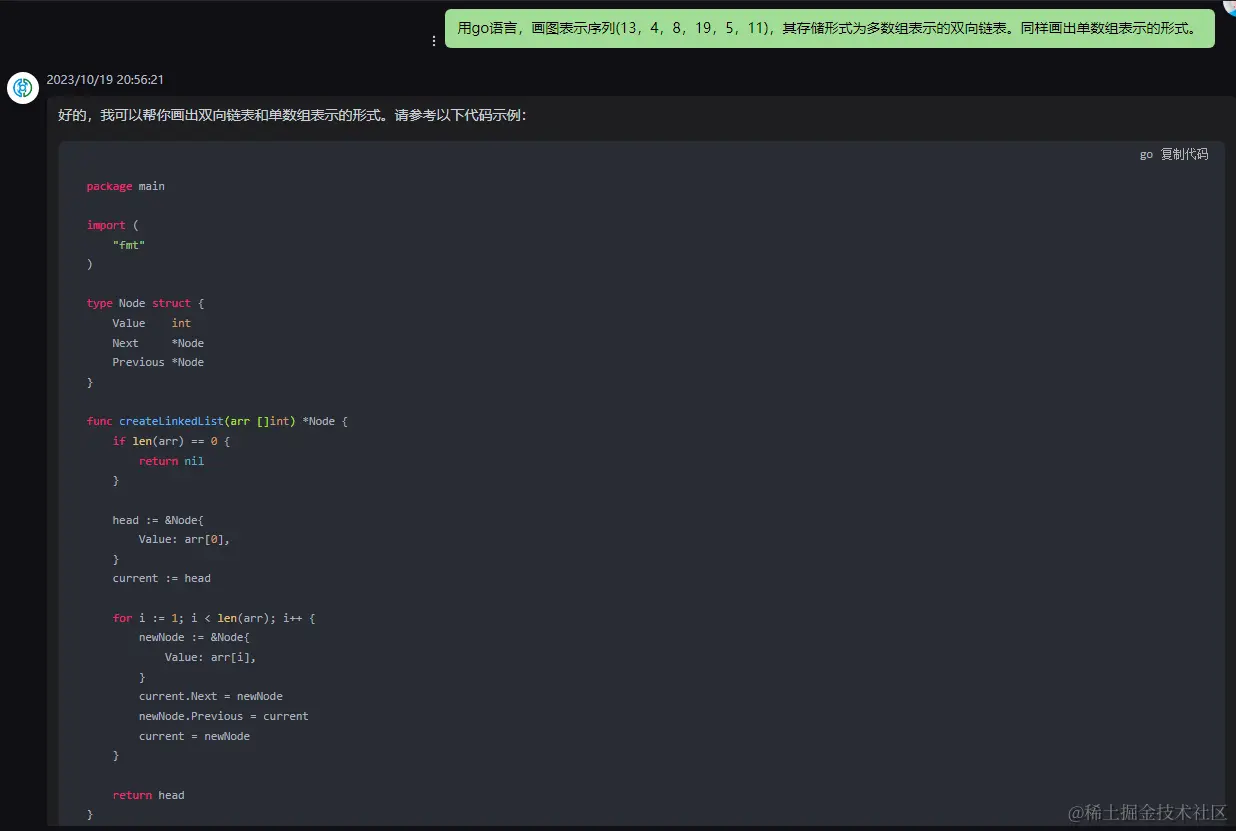1236x831 pixels.
Task: Click the createLinkedList function signature
Action: point(217,421)
